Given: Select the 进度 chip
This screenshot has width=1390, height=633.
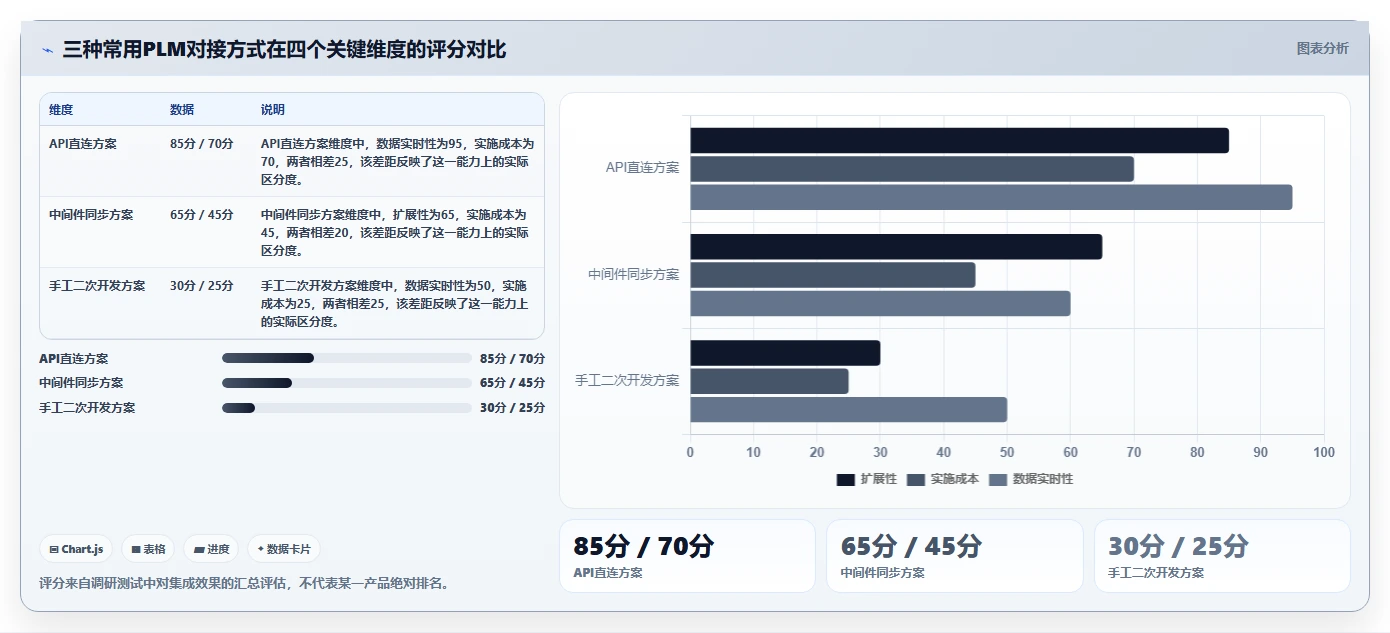Looking at the screenshot, I should (x=211, y=549).
